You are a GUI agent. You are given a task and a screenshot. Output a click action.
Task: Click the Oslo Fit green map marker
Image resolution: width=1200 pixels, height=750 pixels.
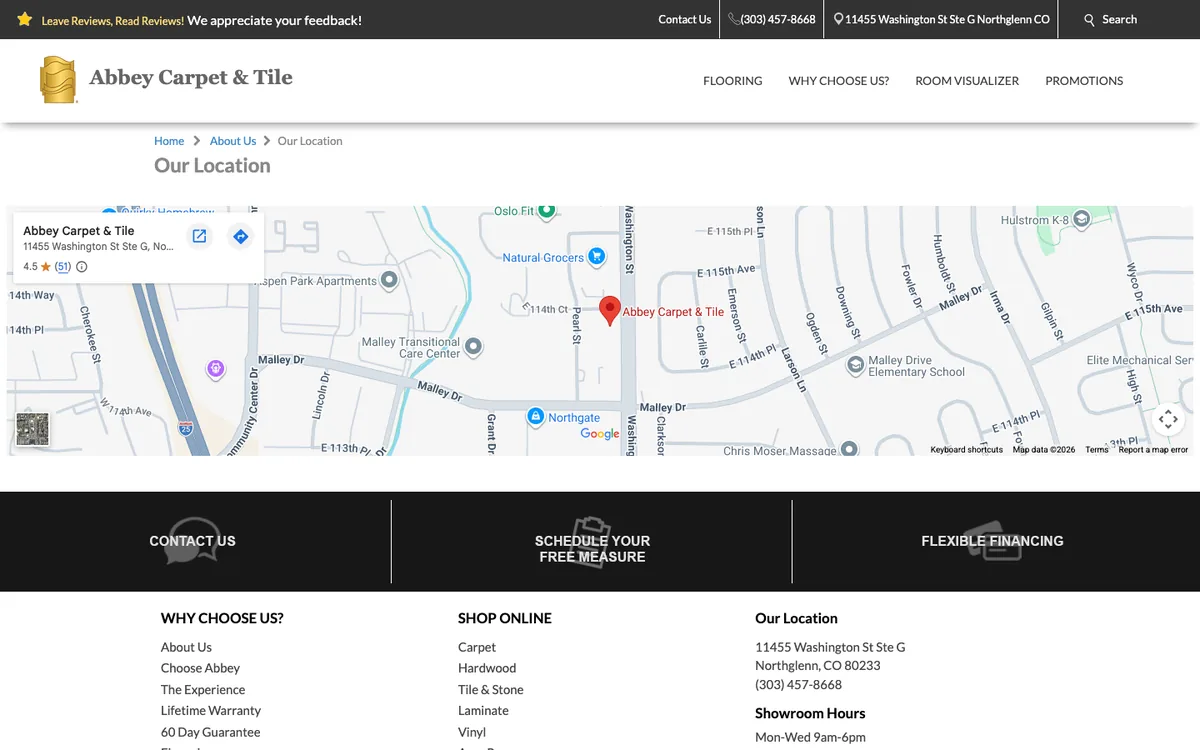pyautogui.click(x=547, y=210)
